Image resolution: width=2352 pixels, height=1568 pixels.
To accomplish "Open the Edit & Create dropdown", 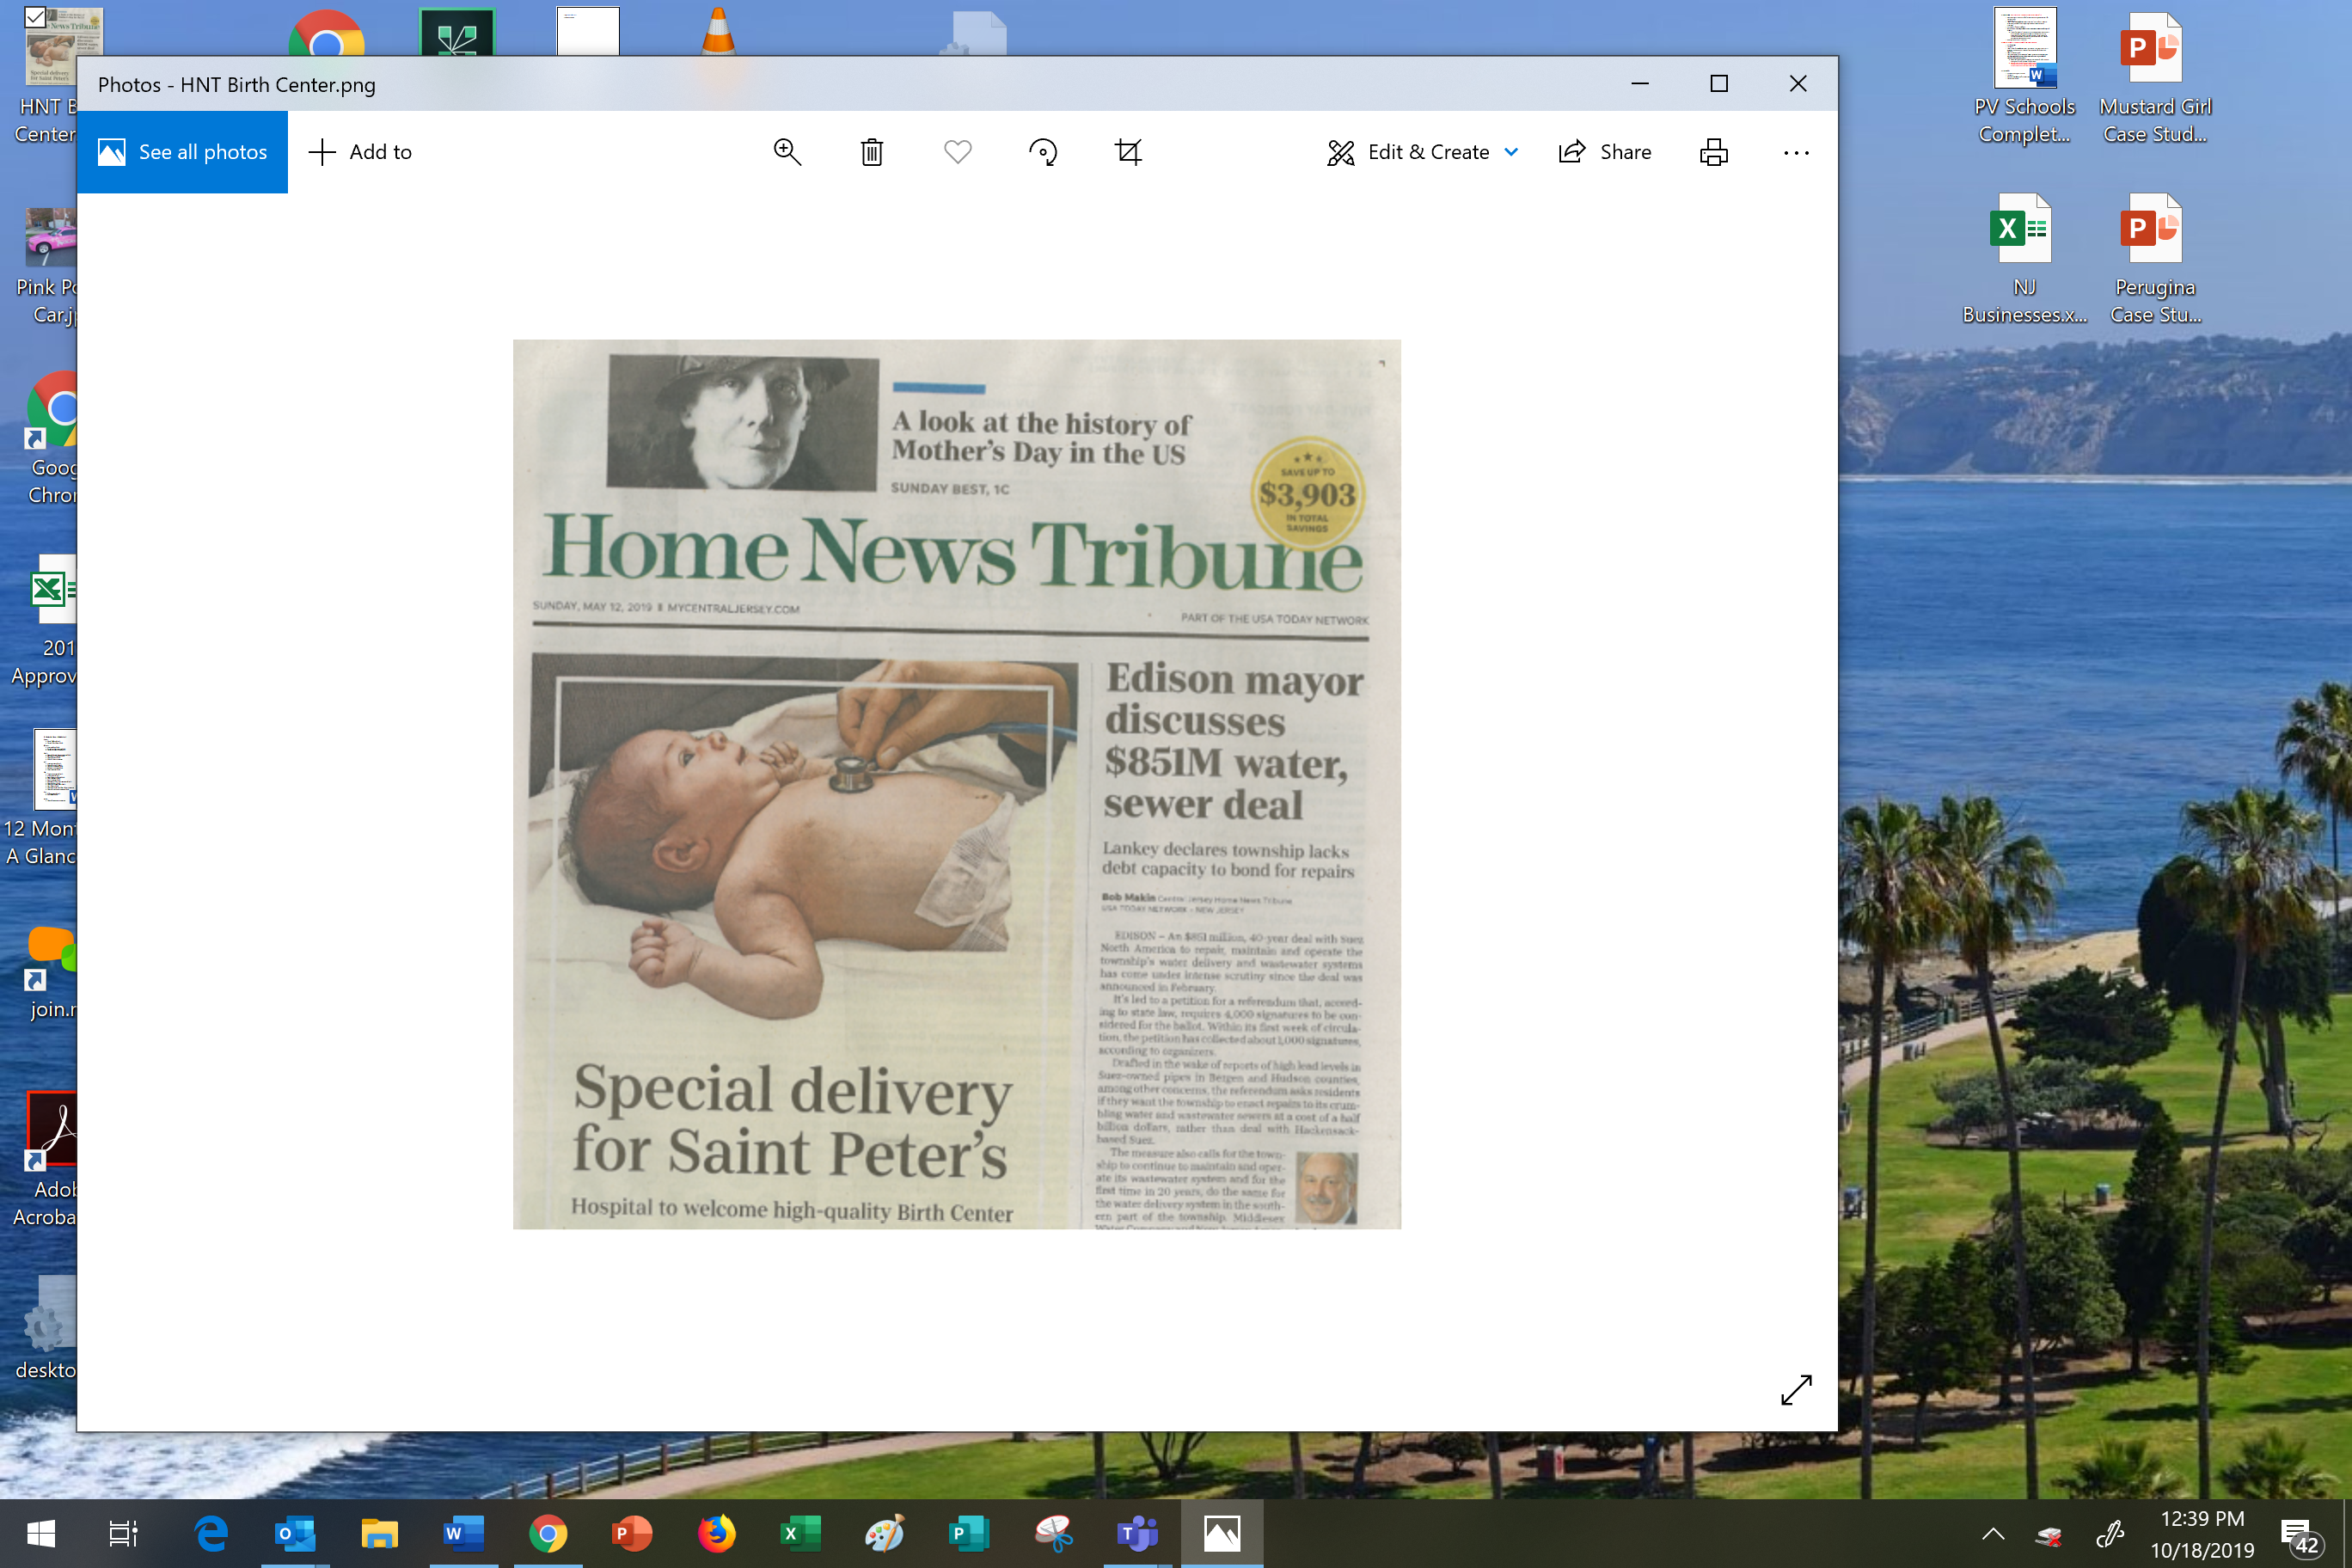I will point(1422,152).
